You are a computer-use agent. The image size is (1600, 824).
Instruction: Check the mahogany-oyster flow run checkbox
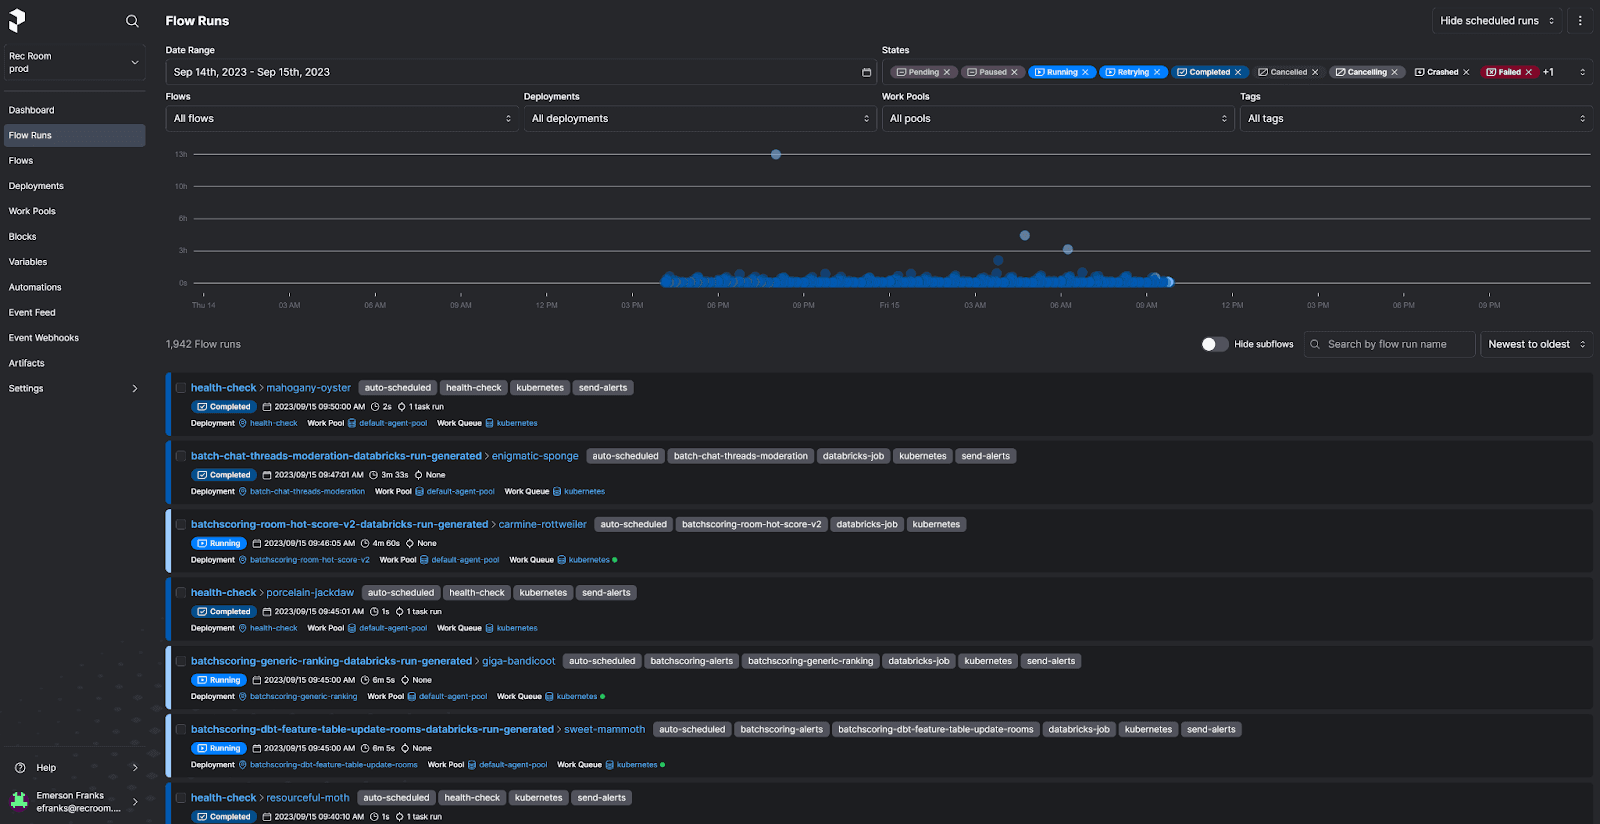coord(181,388)
